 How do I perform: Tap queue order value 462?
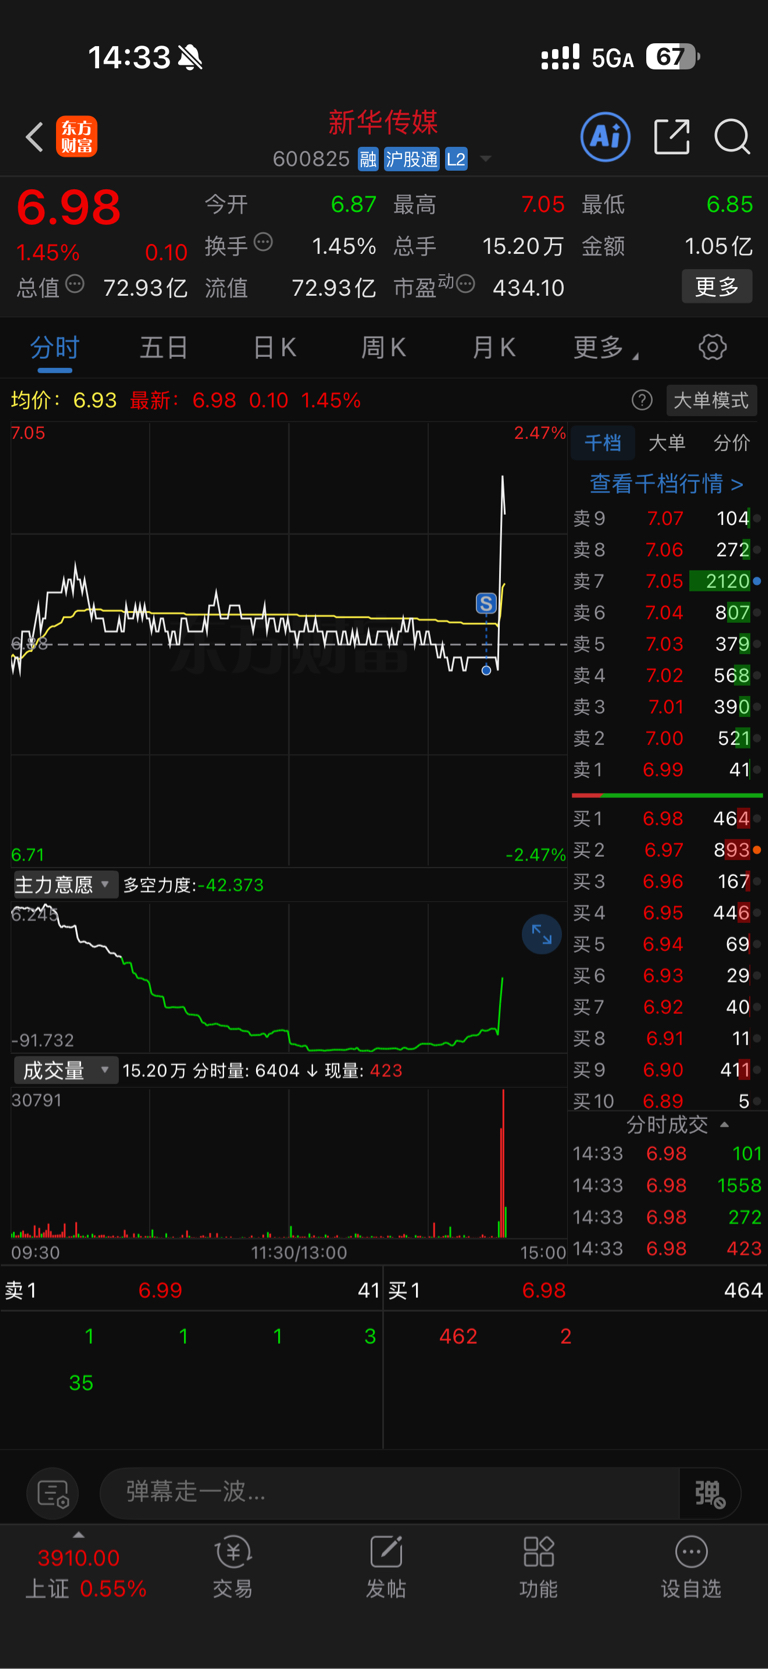pyautogui.click(x=458, y=1336)
